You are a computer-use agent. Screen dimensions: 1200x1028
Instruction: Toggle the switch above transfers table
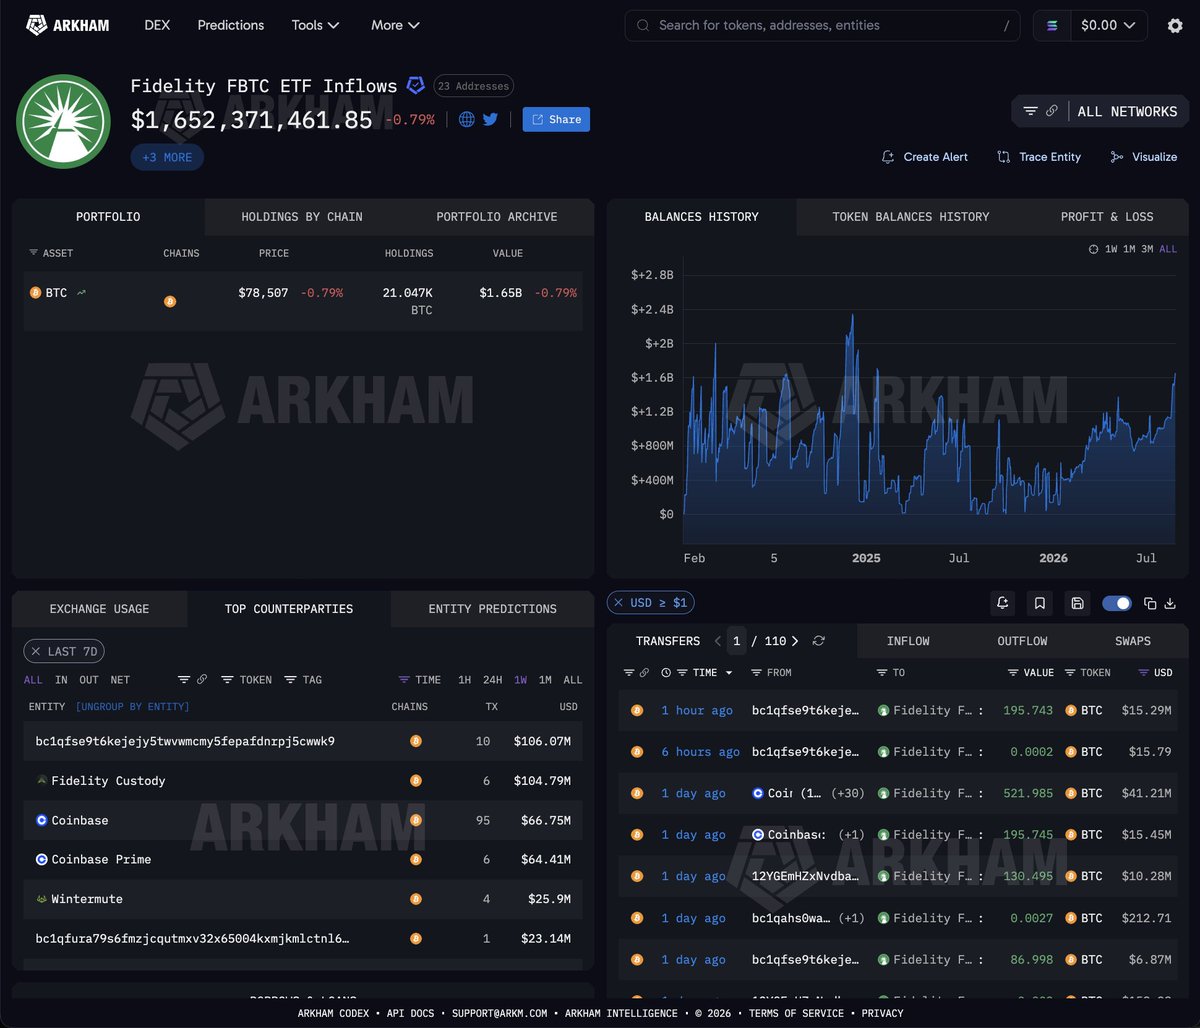pyautogui.click(x=1116, y=603)
